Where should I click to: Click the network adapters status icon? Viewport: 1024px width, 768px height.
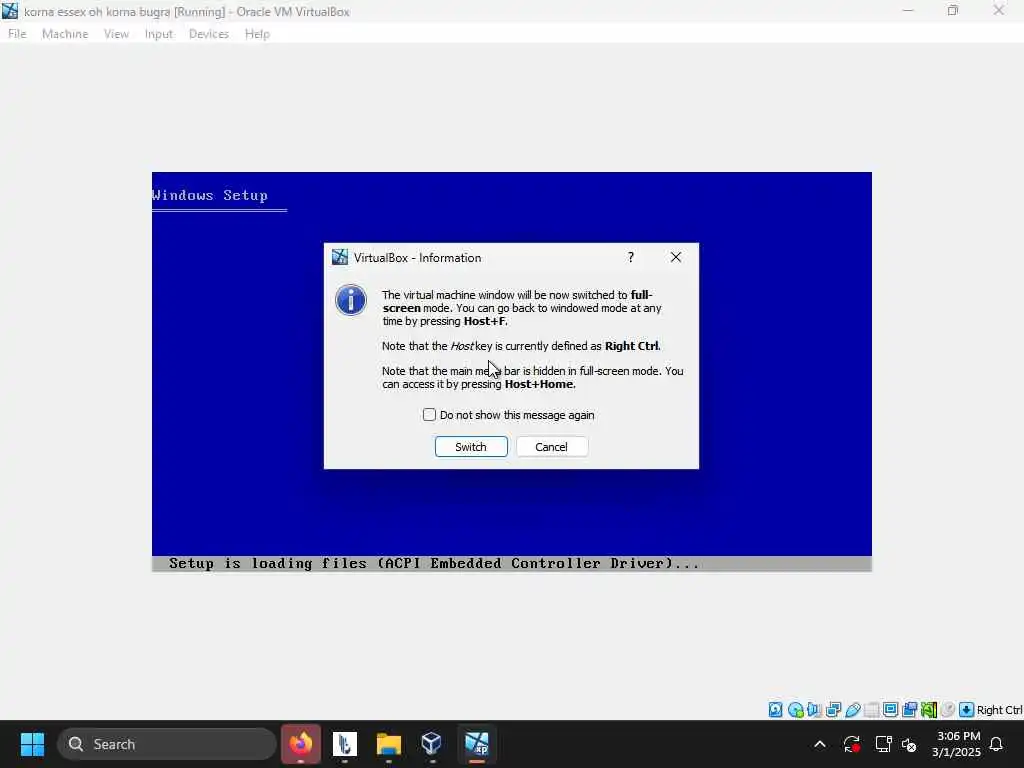click(x=833, y=710)
